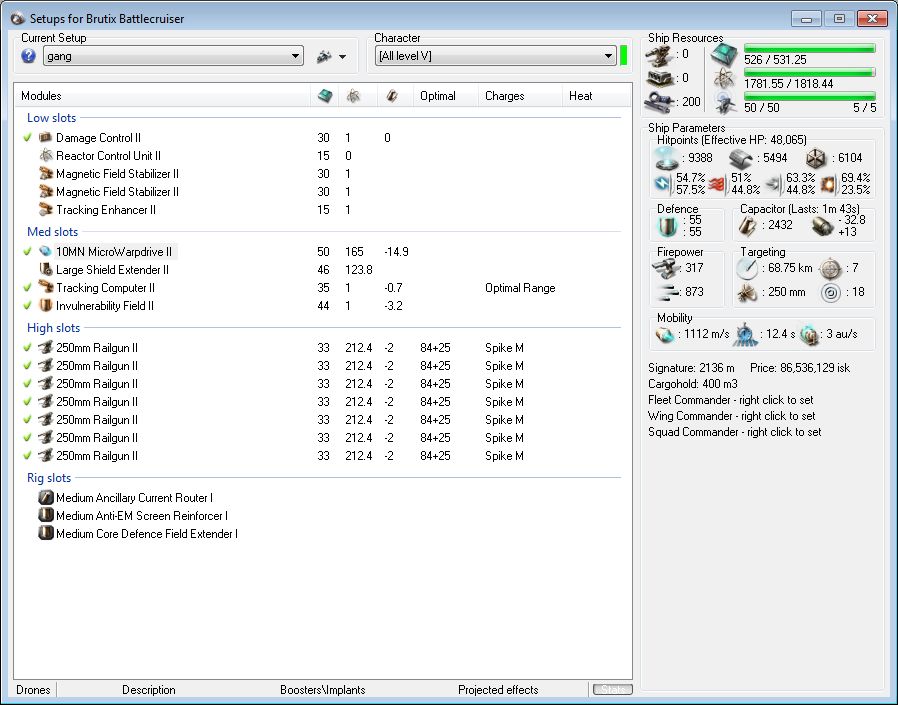Expand the arrow beside the ship icon

pos(342,57)
